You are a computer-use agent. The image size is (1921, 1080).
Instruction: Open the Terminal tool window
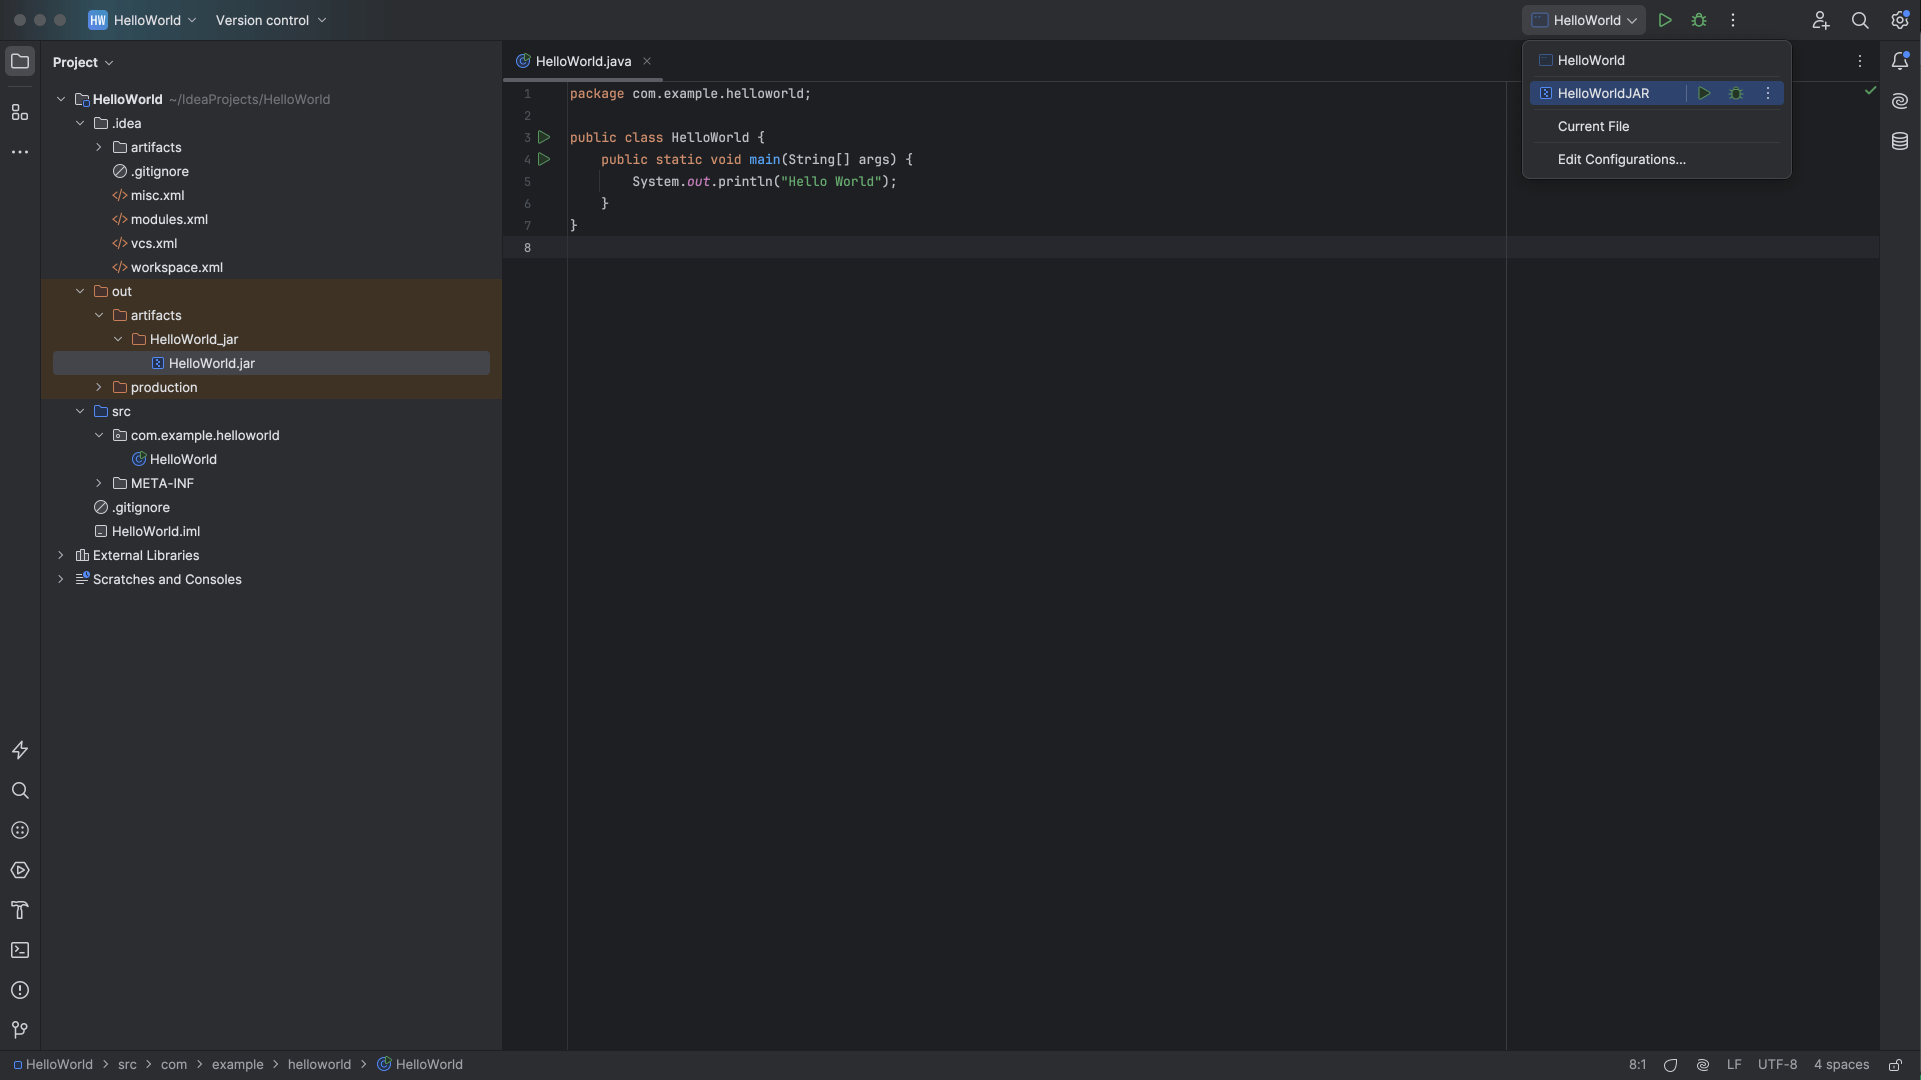tap(19, 950)
